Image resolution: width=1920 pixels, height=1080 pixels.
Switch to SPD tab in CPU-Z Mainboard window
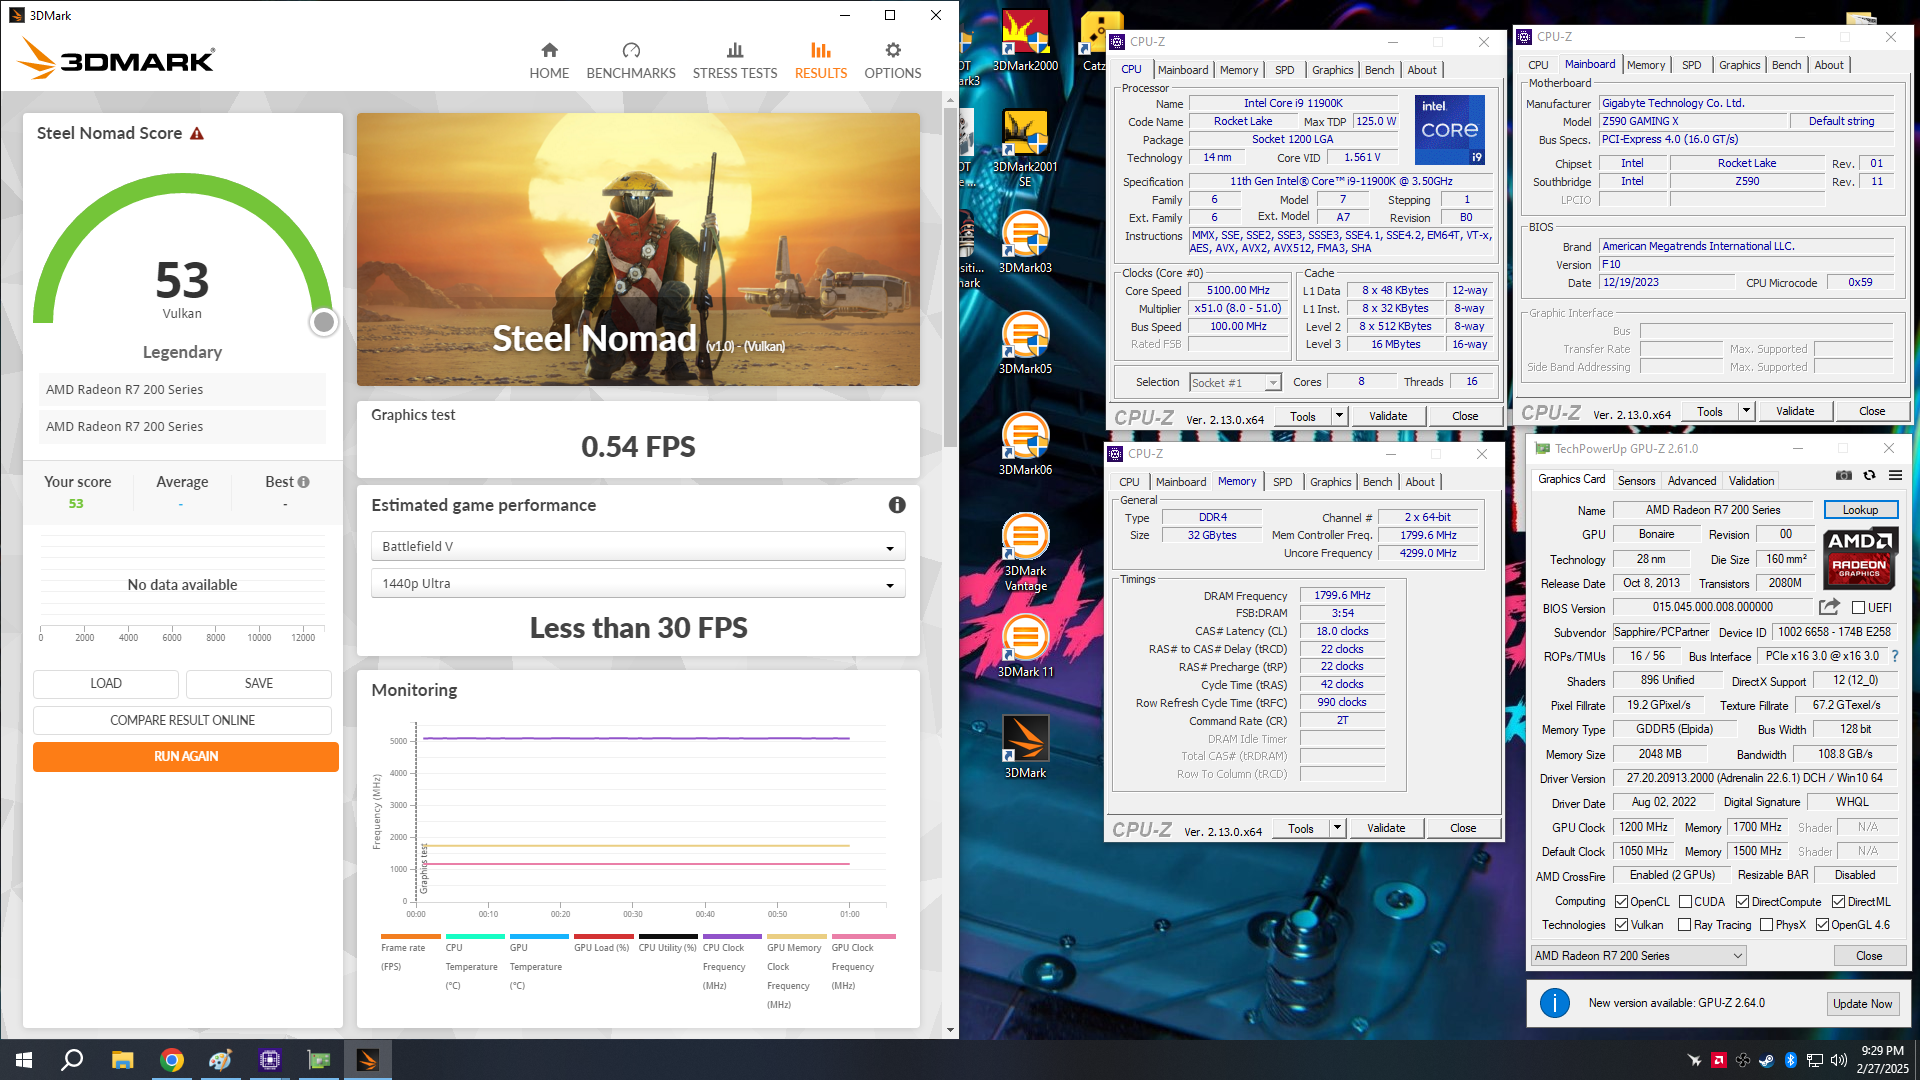coord(1691,65)
